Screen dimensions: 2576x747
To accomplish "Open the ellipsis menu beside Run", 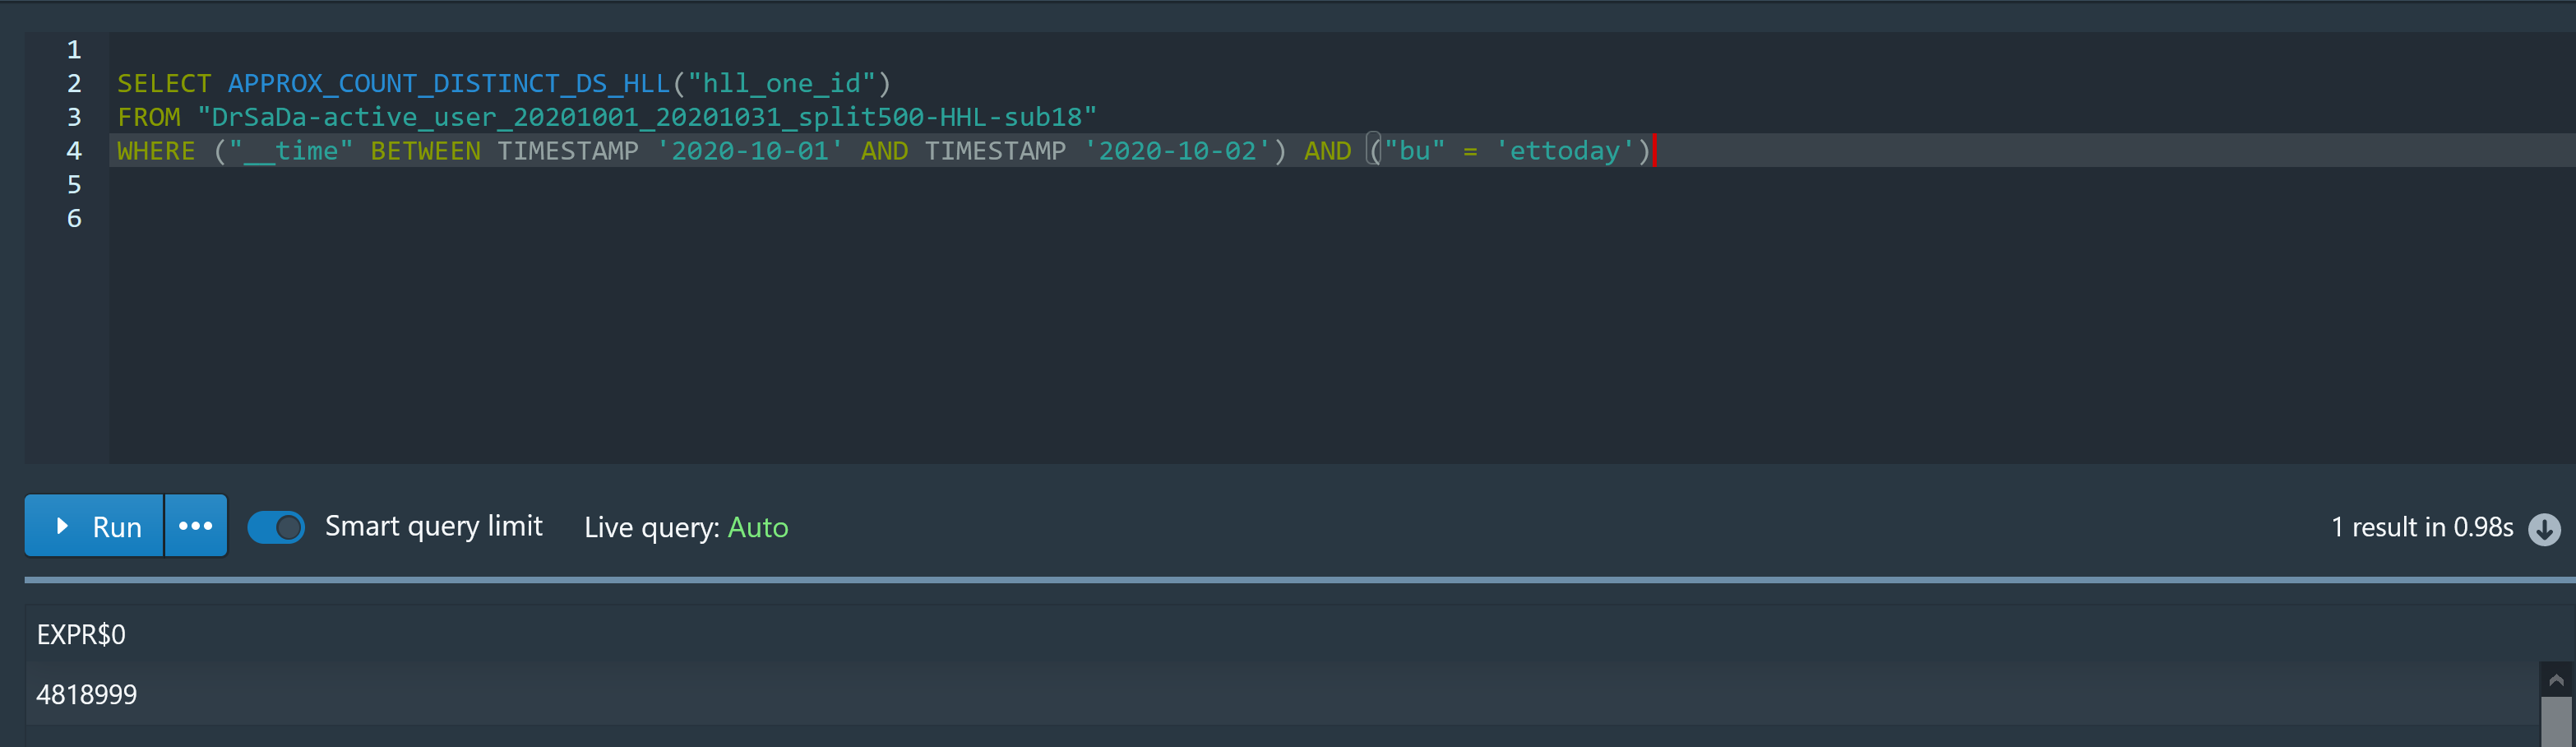I will [196, 526].
